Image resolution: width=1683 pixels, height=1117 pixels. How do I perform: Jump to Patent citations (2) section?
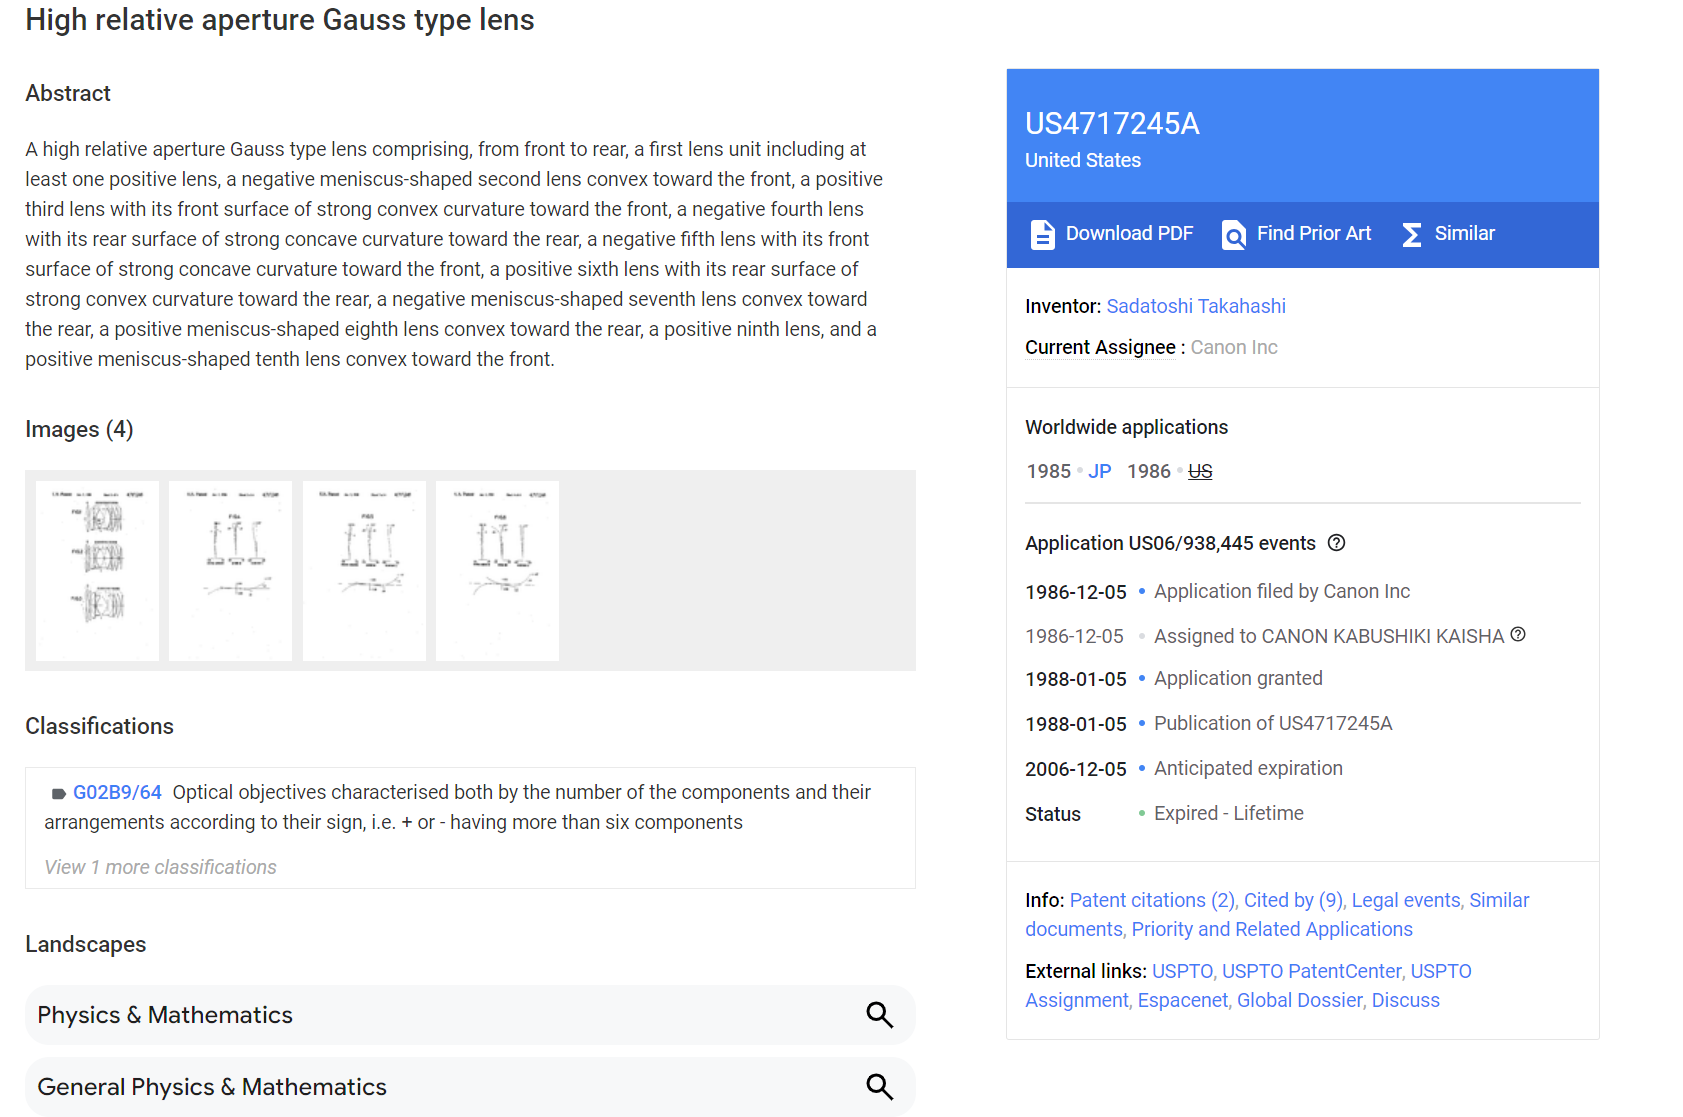click(1153, 900)
